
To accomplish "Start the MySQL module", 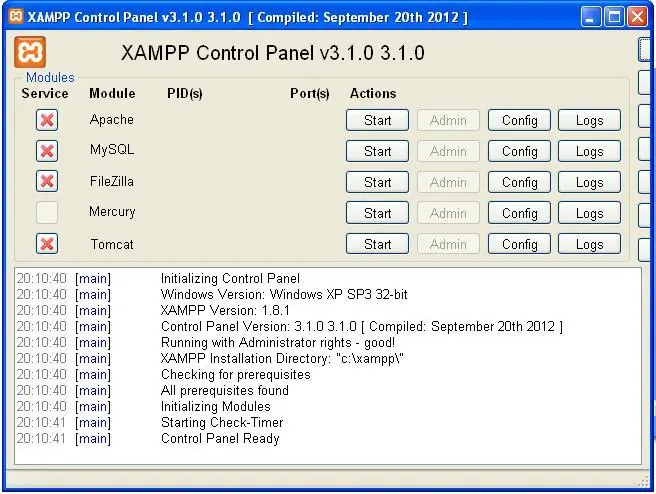I will pos(377,151).
